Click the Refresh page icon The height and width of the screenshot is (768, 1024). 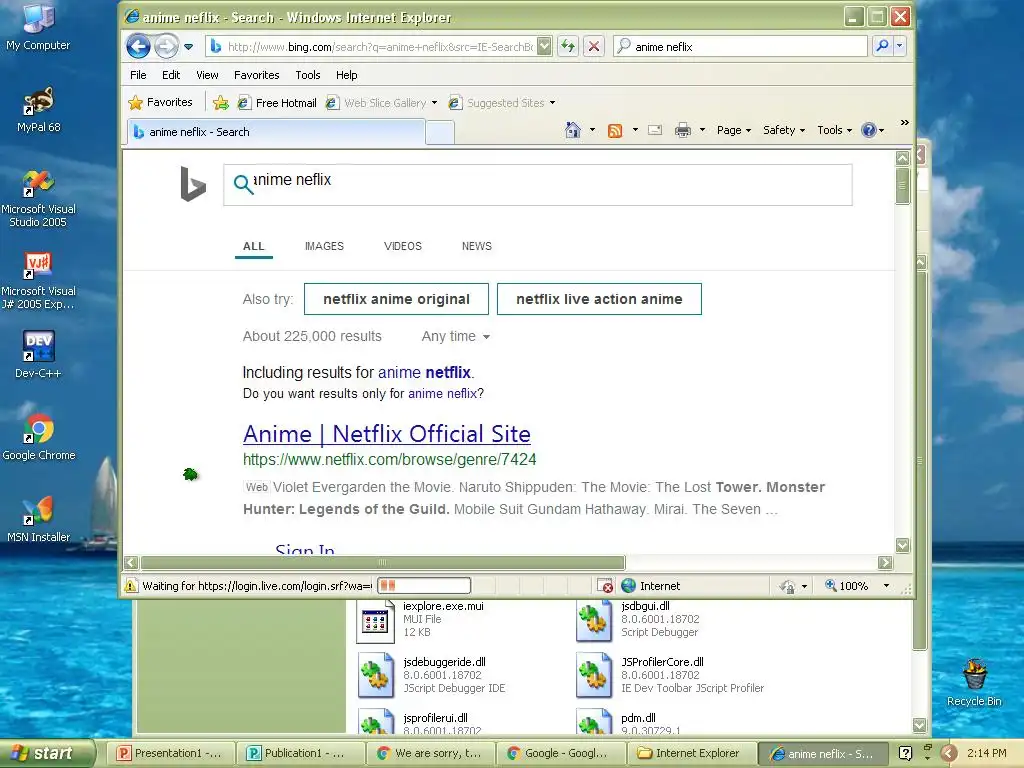(568, 46)
